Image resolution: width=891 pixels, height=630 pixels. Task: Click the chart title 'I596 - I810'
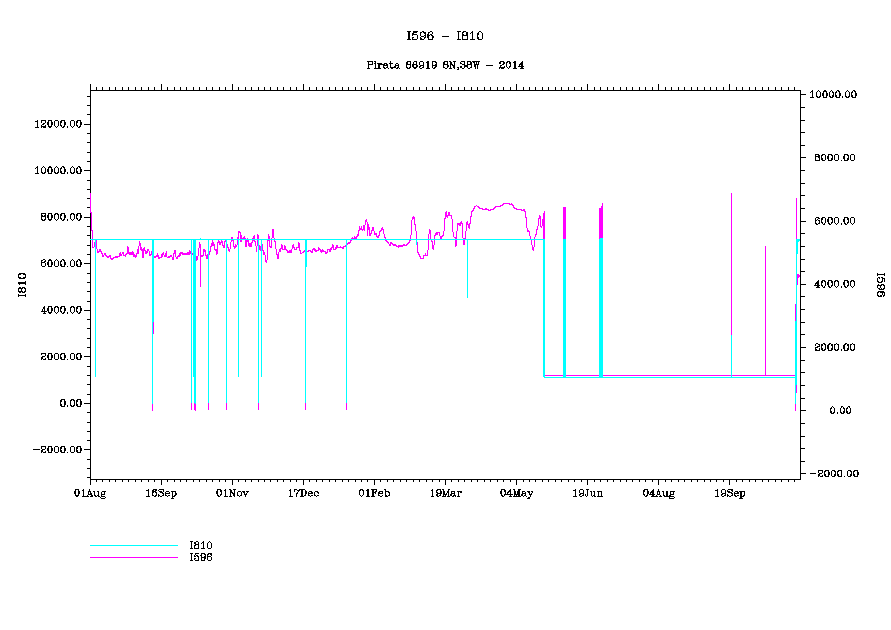pos(445,36)
